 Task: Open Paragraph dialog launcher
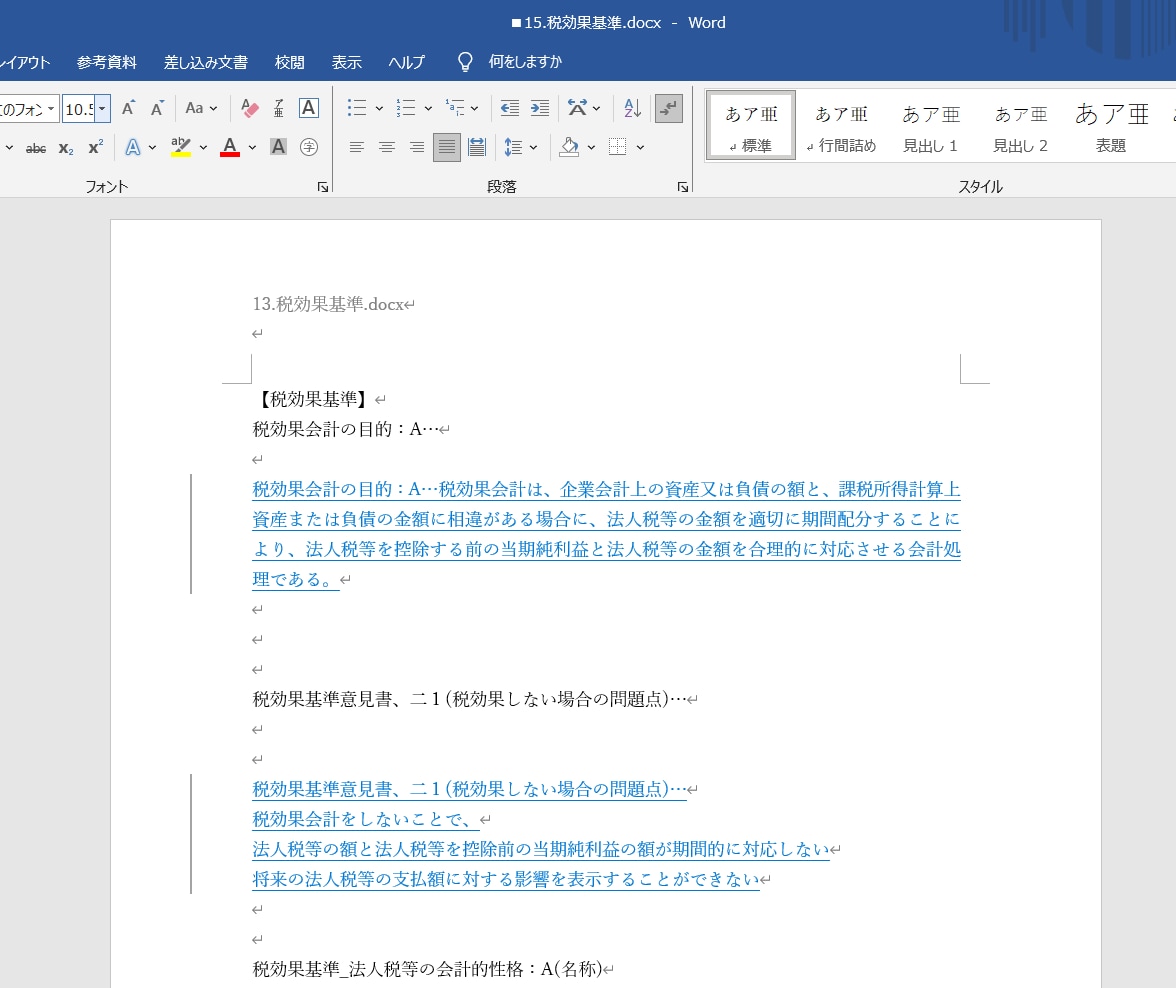[x=682, y=187]
